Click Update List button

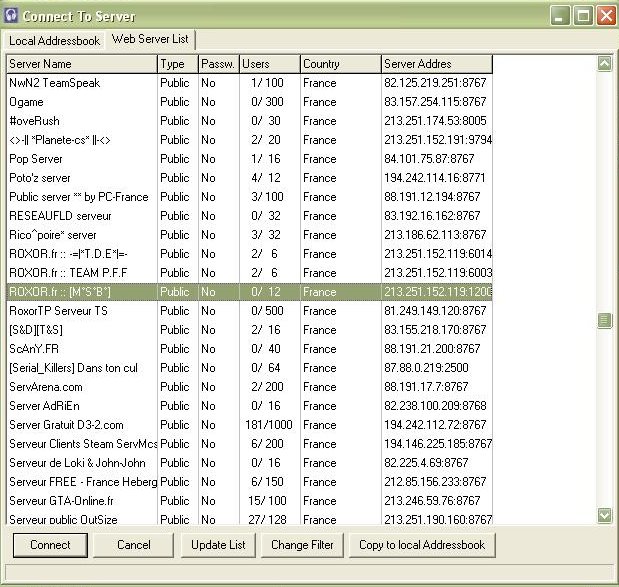point(218,545)
